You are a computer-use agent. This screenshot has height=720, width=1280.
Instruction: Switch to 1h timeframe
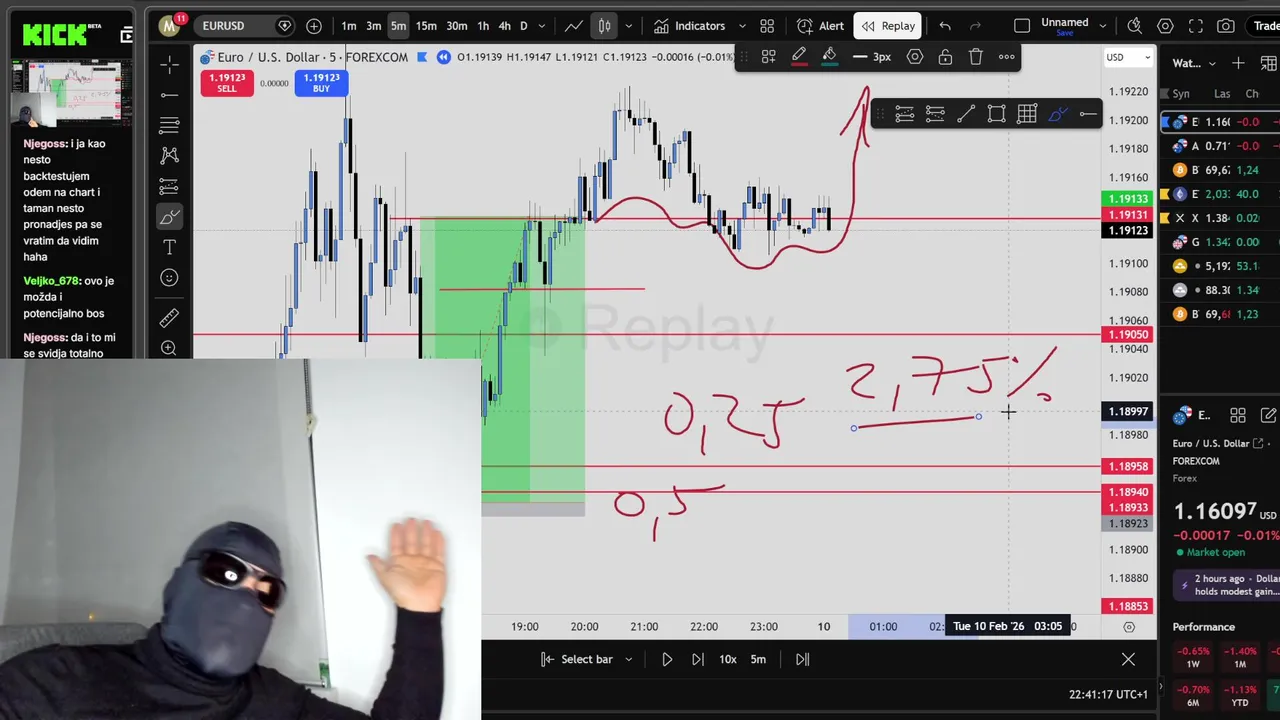pos(483,26)
